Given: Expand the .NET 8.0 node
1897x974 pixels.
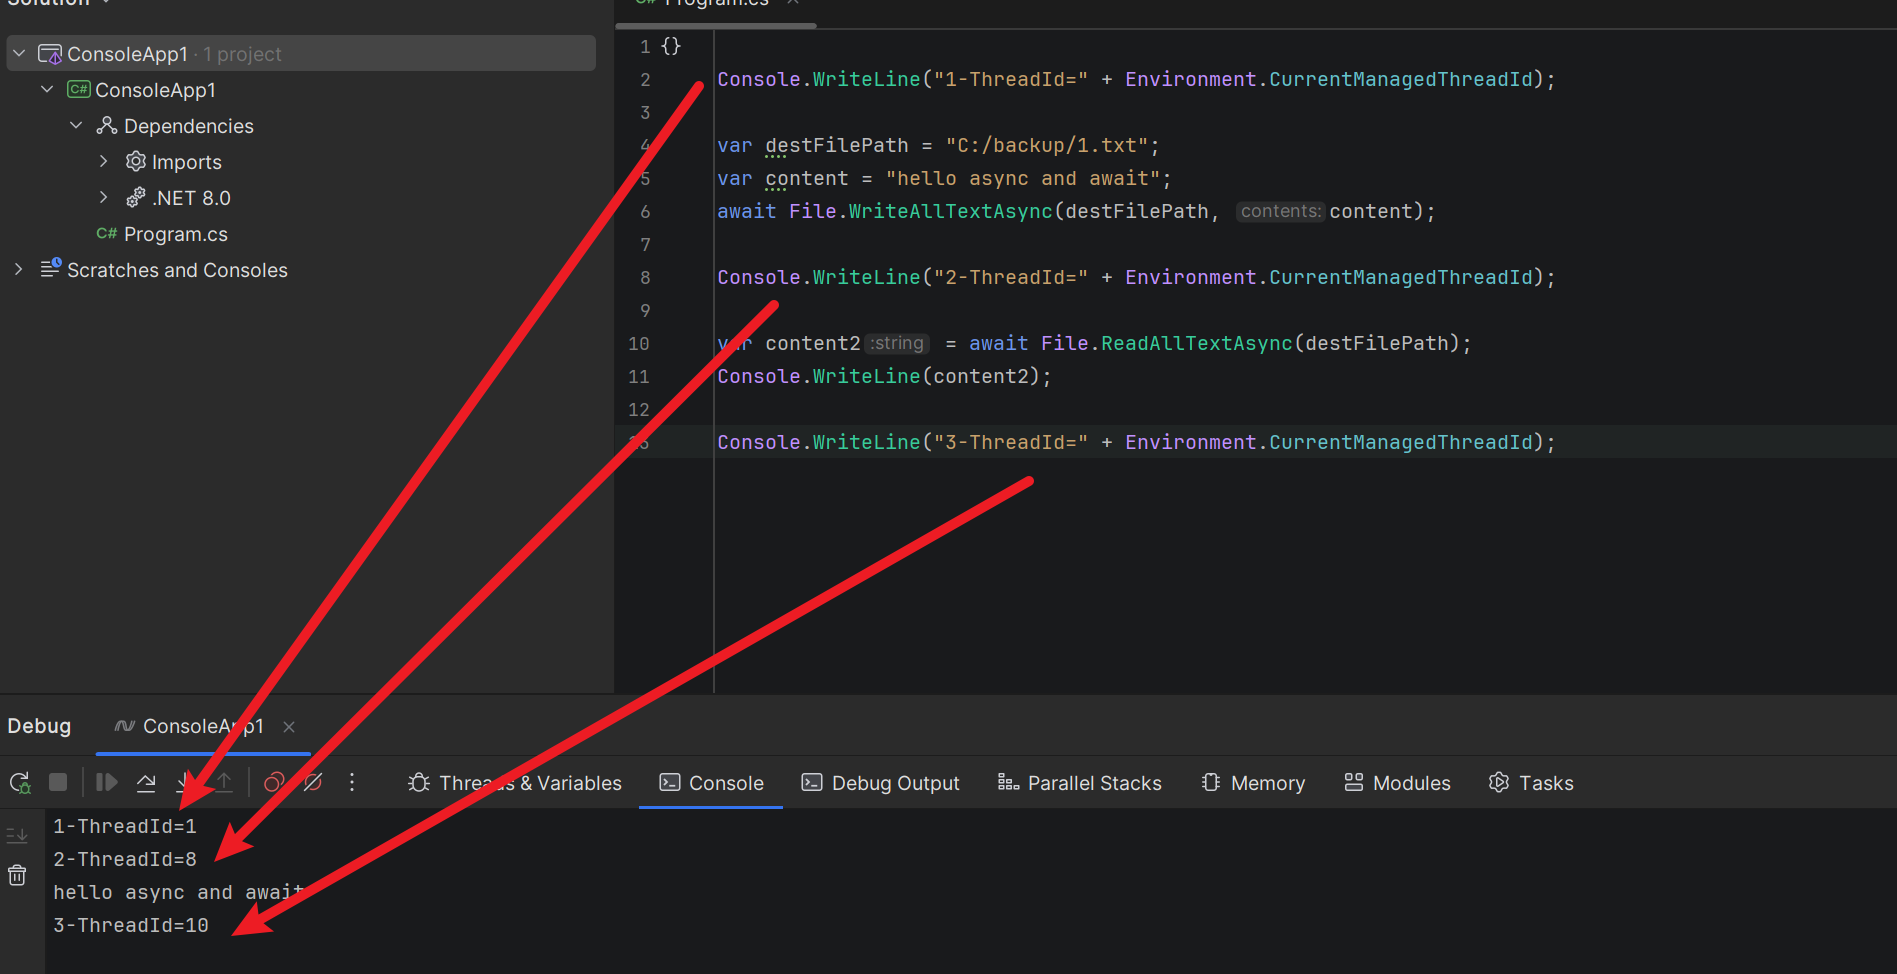Looking at the screenshot, I should click(103, 198).
